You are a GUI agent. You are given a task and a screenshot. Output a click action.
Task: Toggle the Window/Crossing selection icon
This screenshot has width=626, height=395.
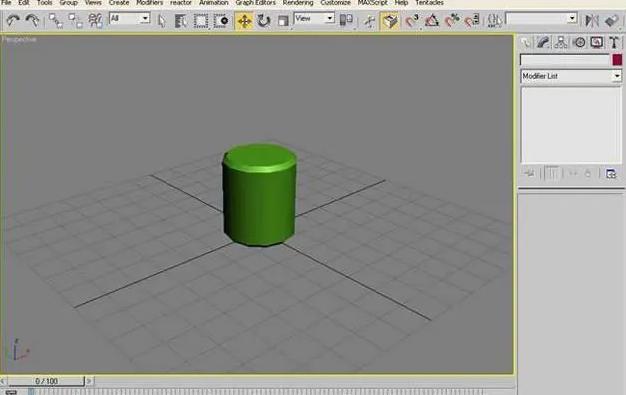tap(221, 21)
